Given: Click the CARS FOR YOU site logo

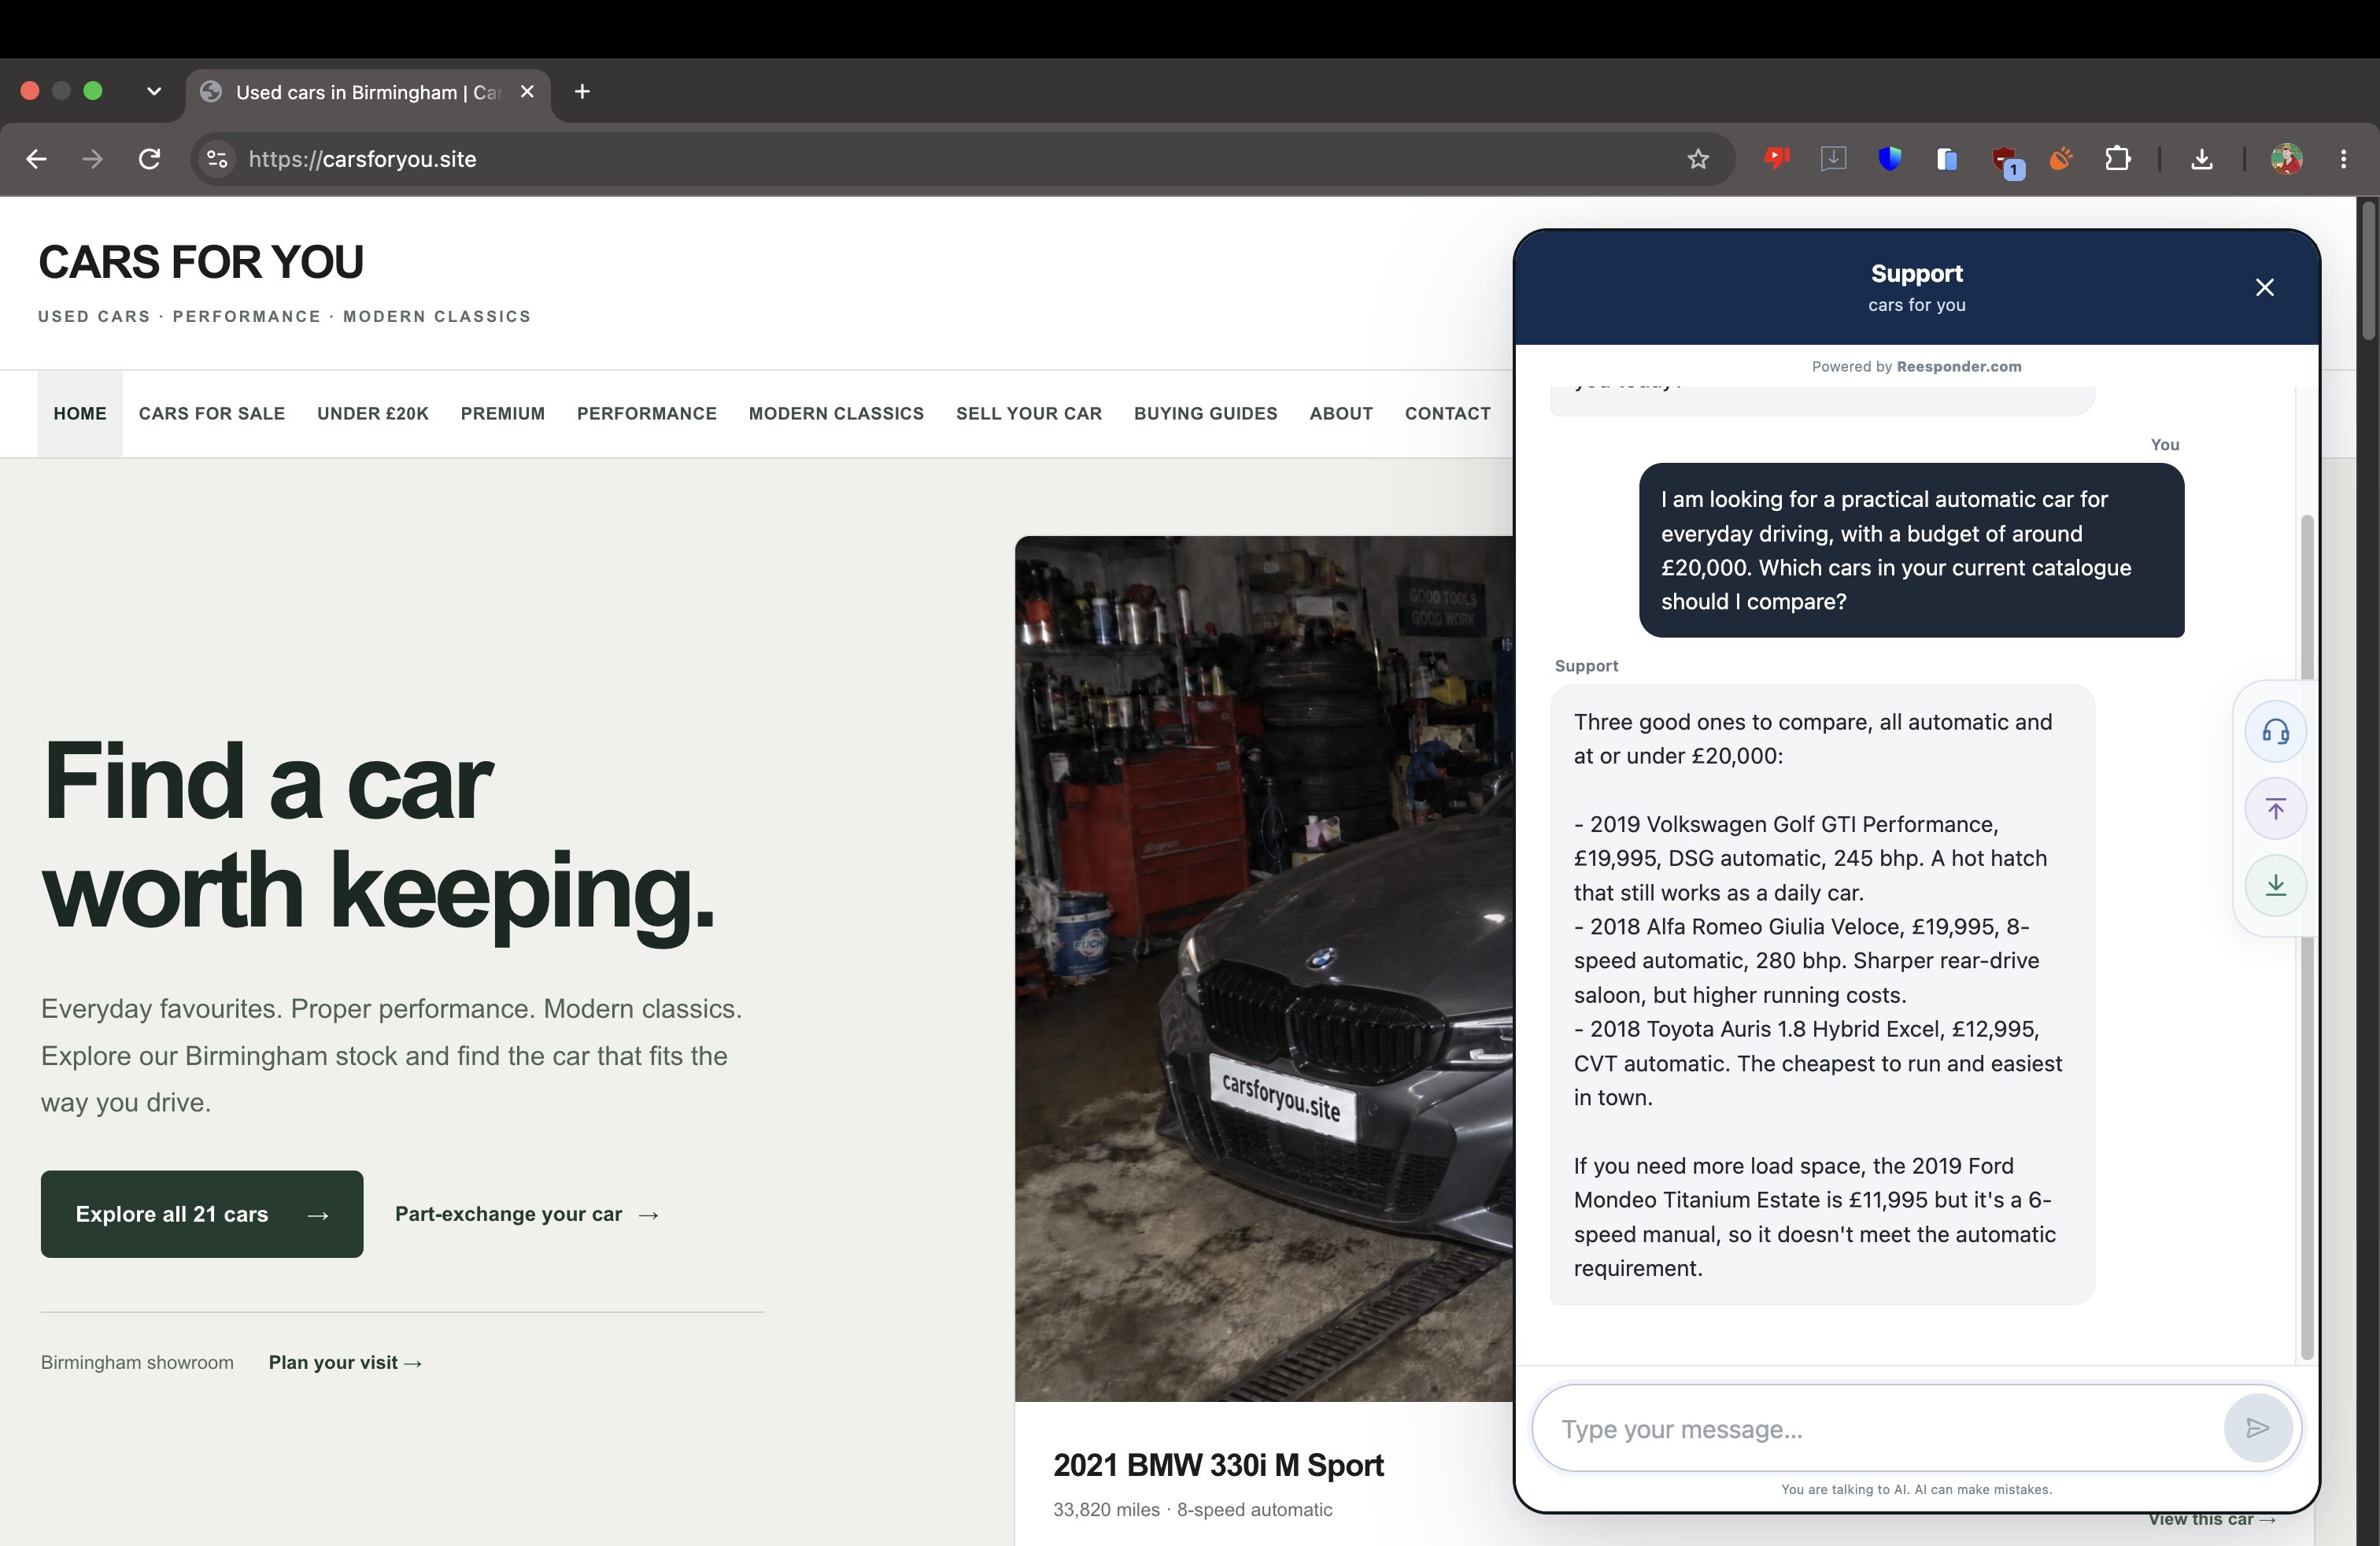Looking at the screenshot, I should (201, 262).
